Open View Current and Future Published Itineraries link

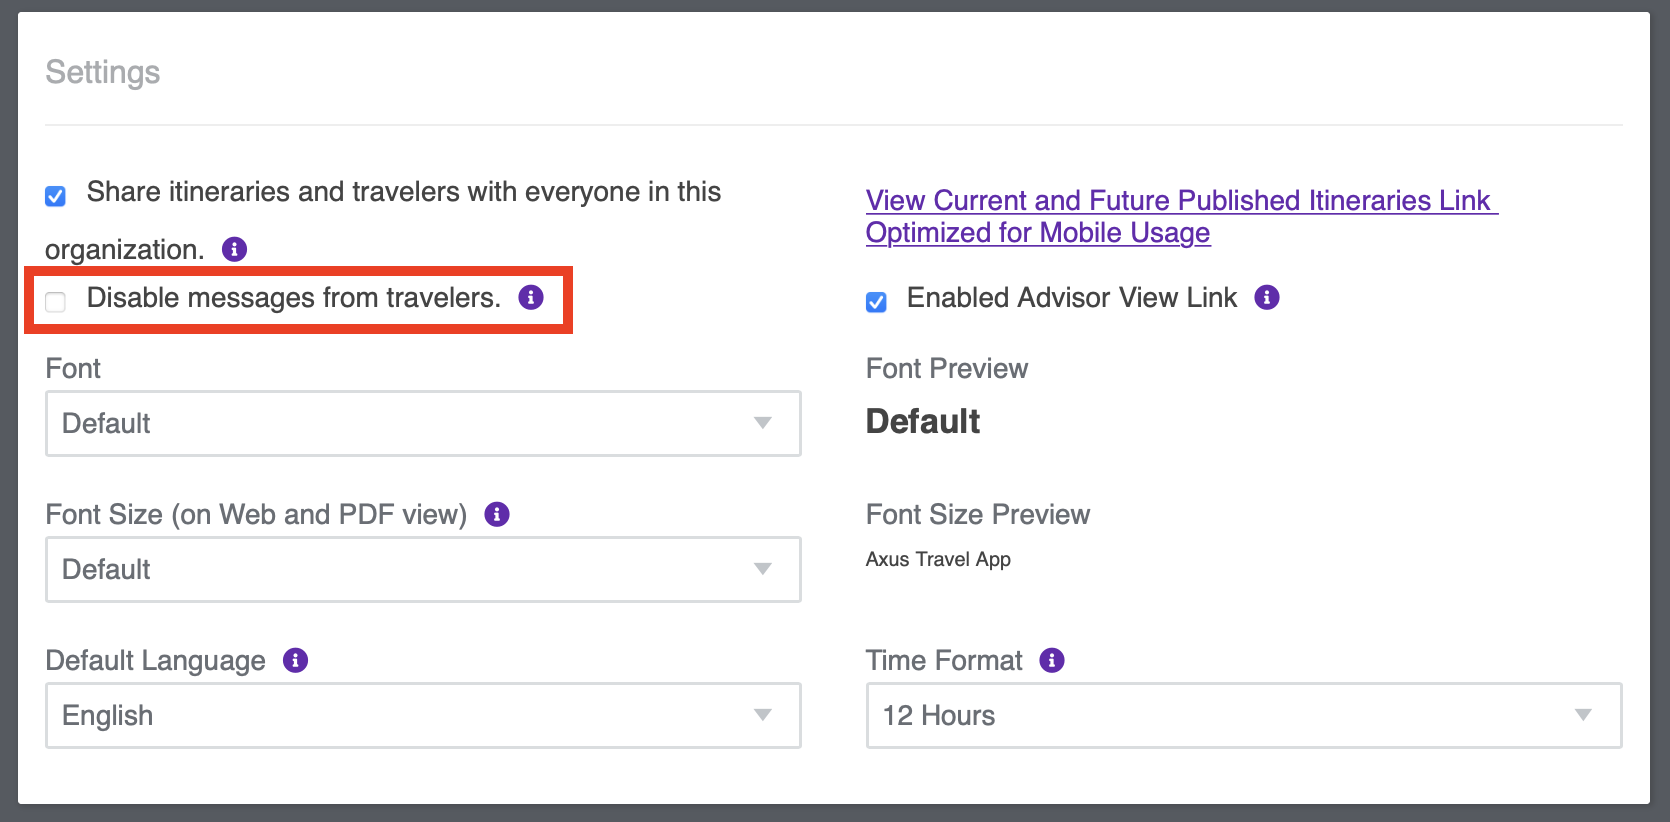coord(1182,216)
